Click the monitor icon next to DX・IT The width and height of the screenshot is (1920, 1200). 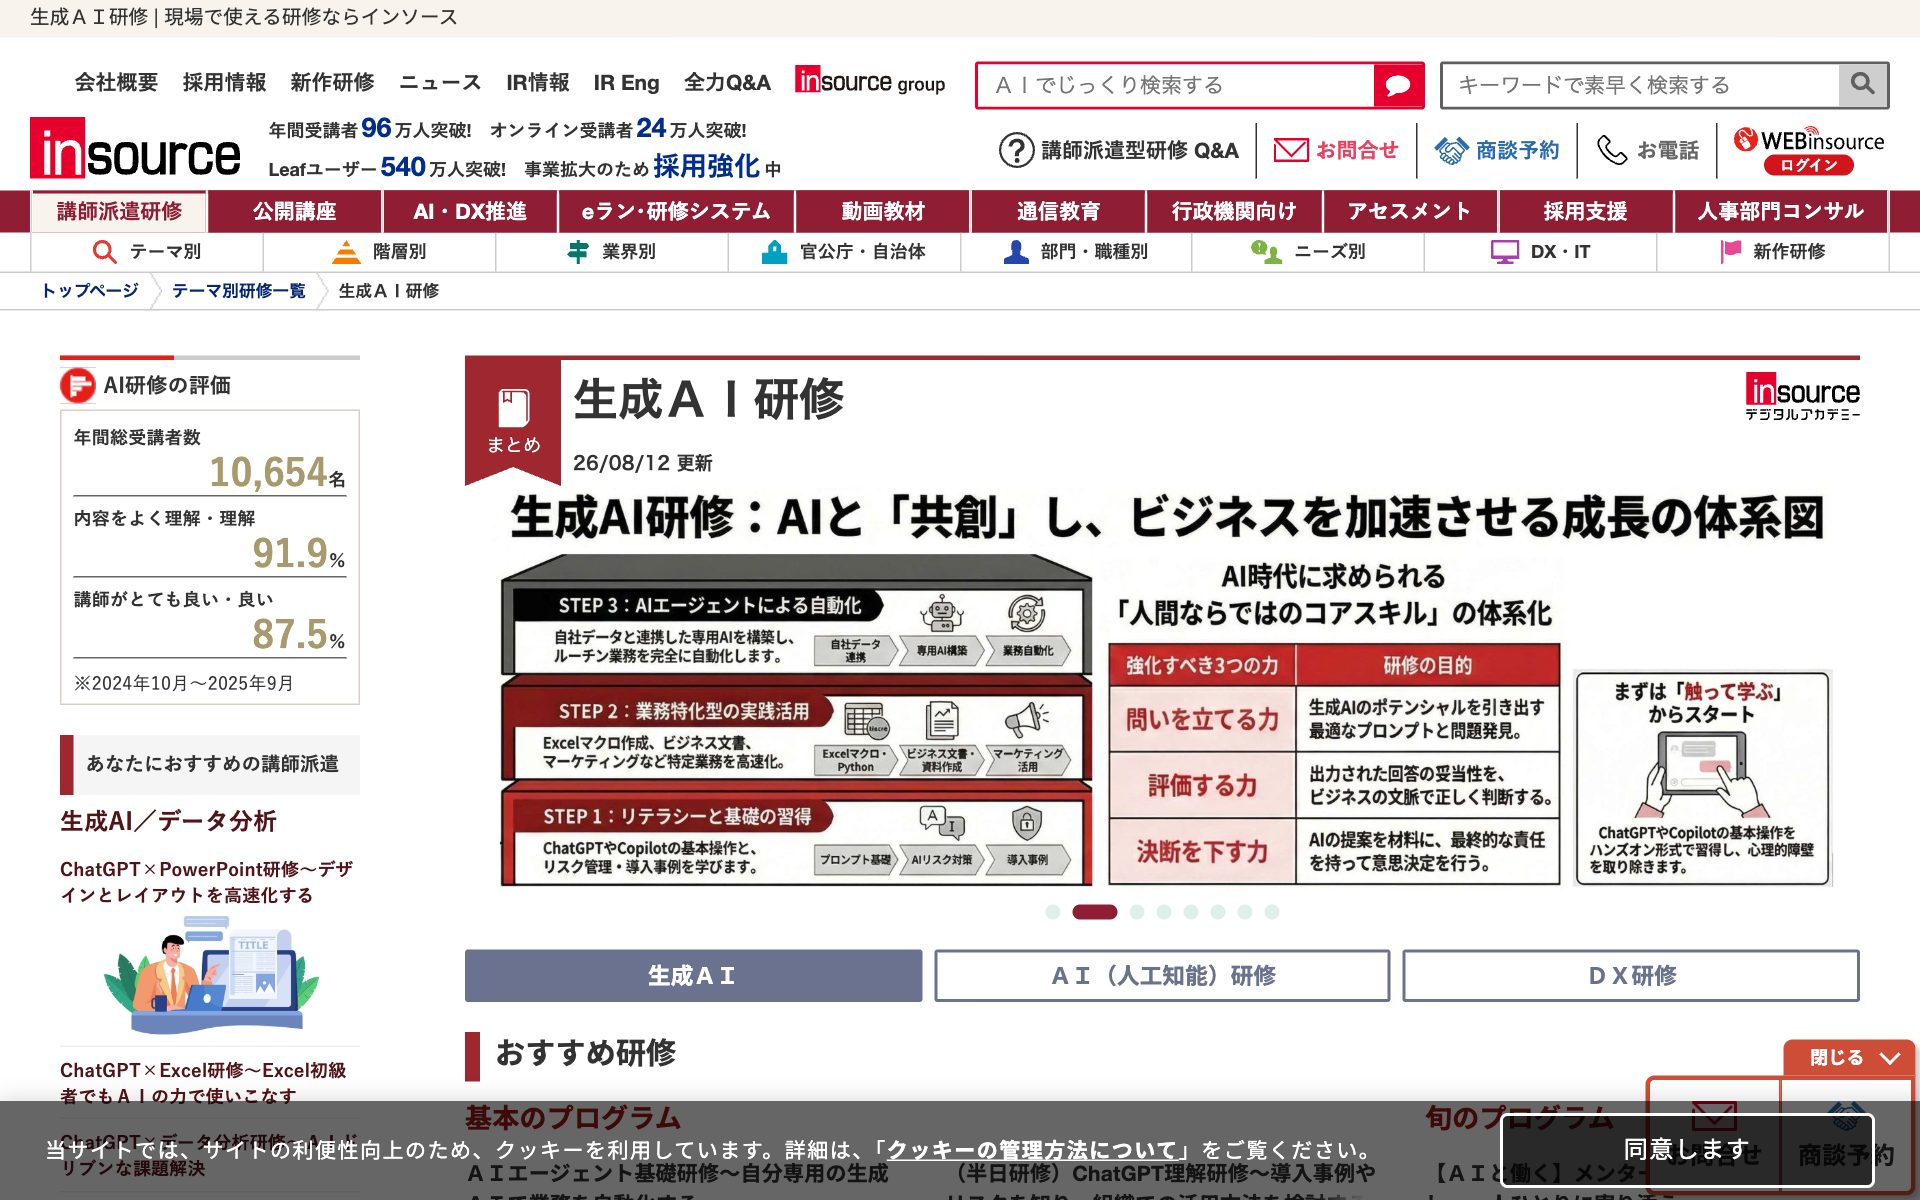tap(1504, 251)
